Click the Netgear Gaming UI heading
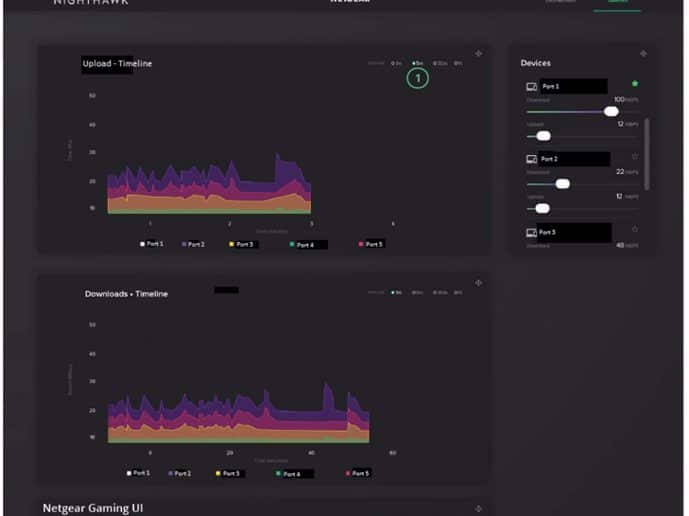The height and width of the screenshot is (516, 689). (93, 508)
